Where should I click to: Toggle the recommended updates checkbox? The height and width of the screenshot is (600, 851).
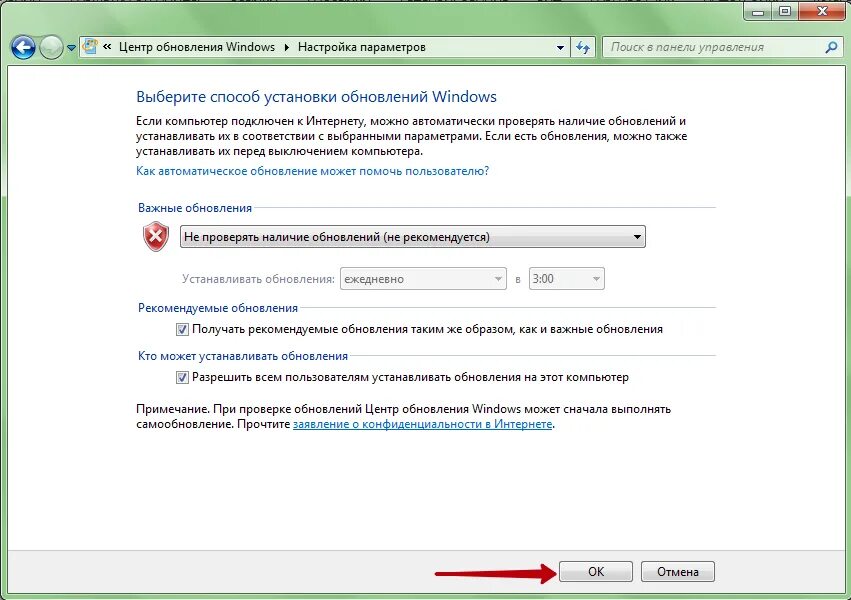tap(182, 329)
